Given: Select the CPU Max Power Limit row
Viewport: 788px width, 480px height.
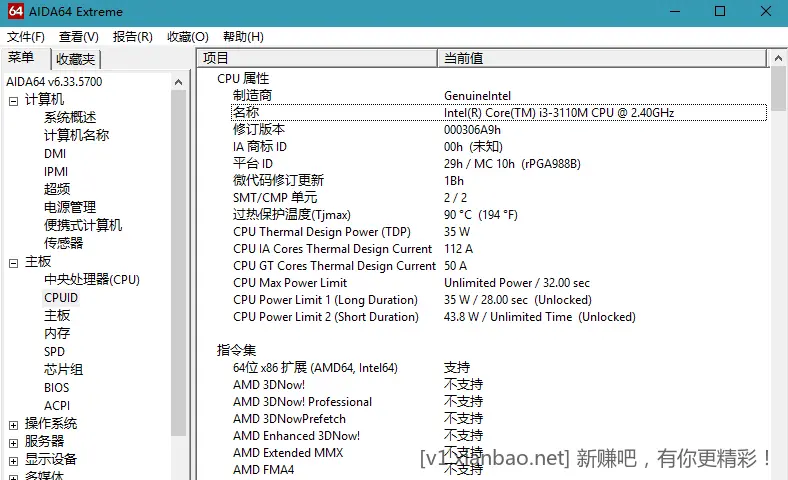Looking at the screenshot, I should pos(499,283).
